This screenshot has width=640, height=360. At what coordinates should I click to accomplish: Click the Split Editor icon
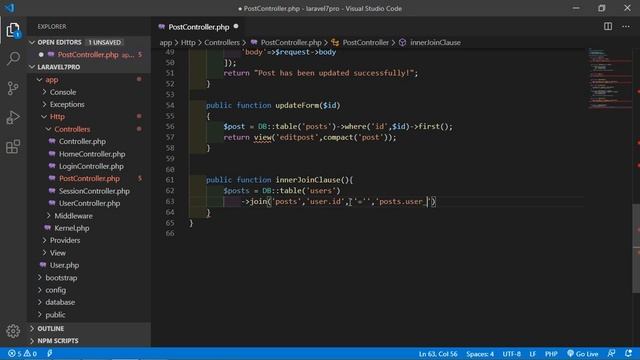(x=608, y=27)
